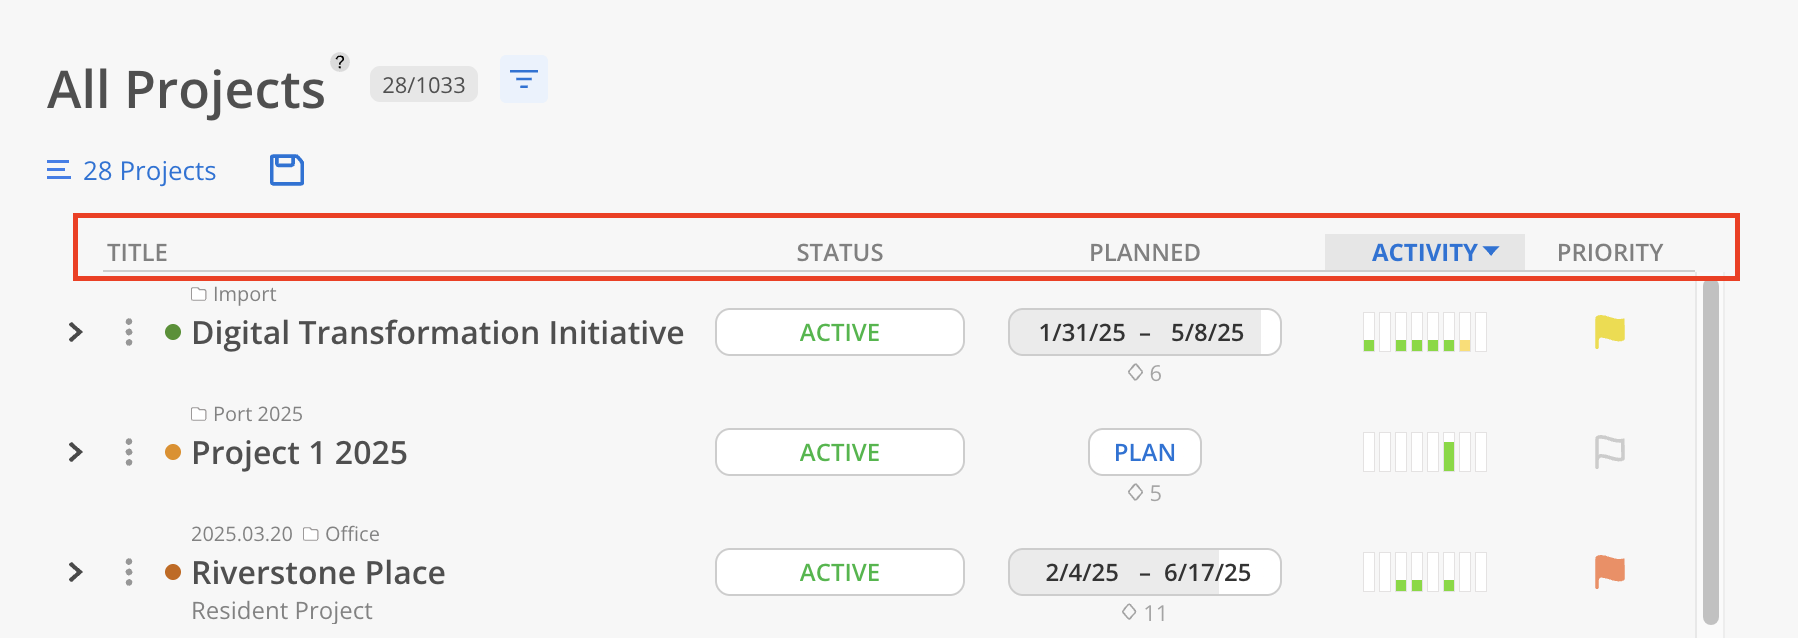Sort by the PRIORITY column header
Image resolution: width=1798 pixels, height=638 pixels.
click(1610, 252)
